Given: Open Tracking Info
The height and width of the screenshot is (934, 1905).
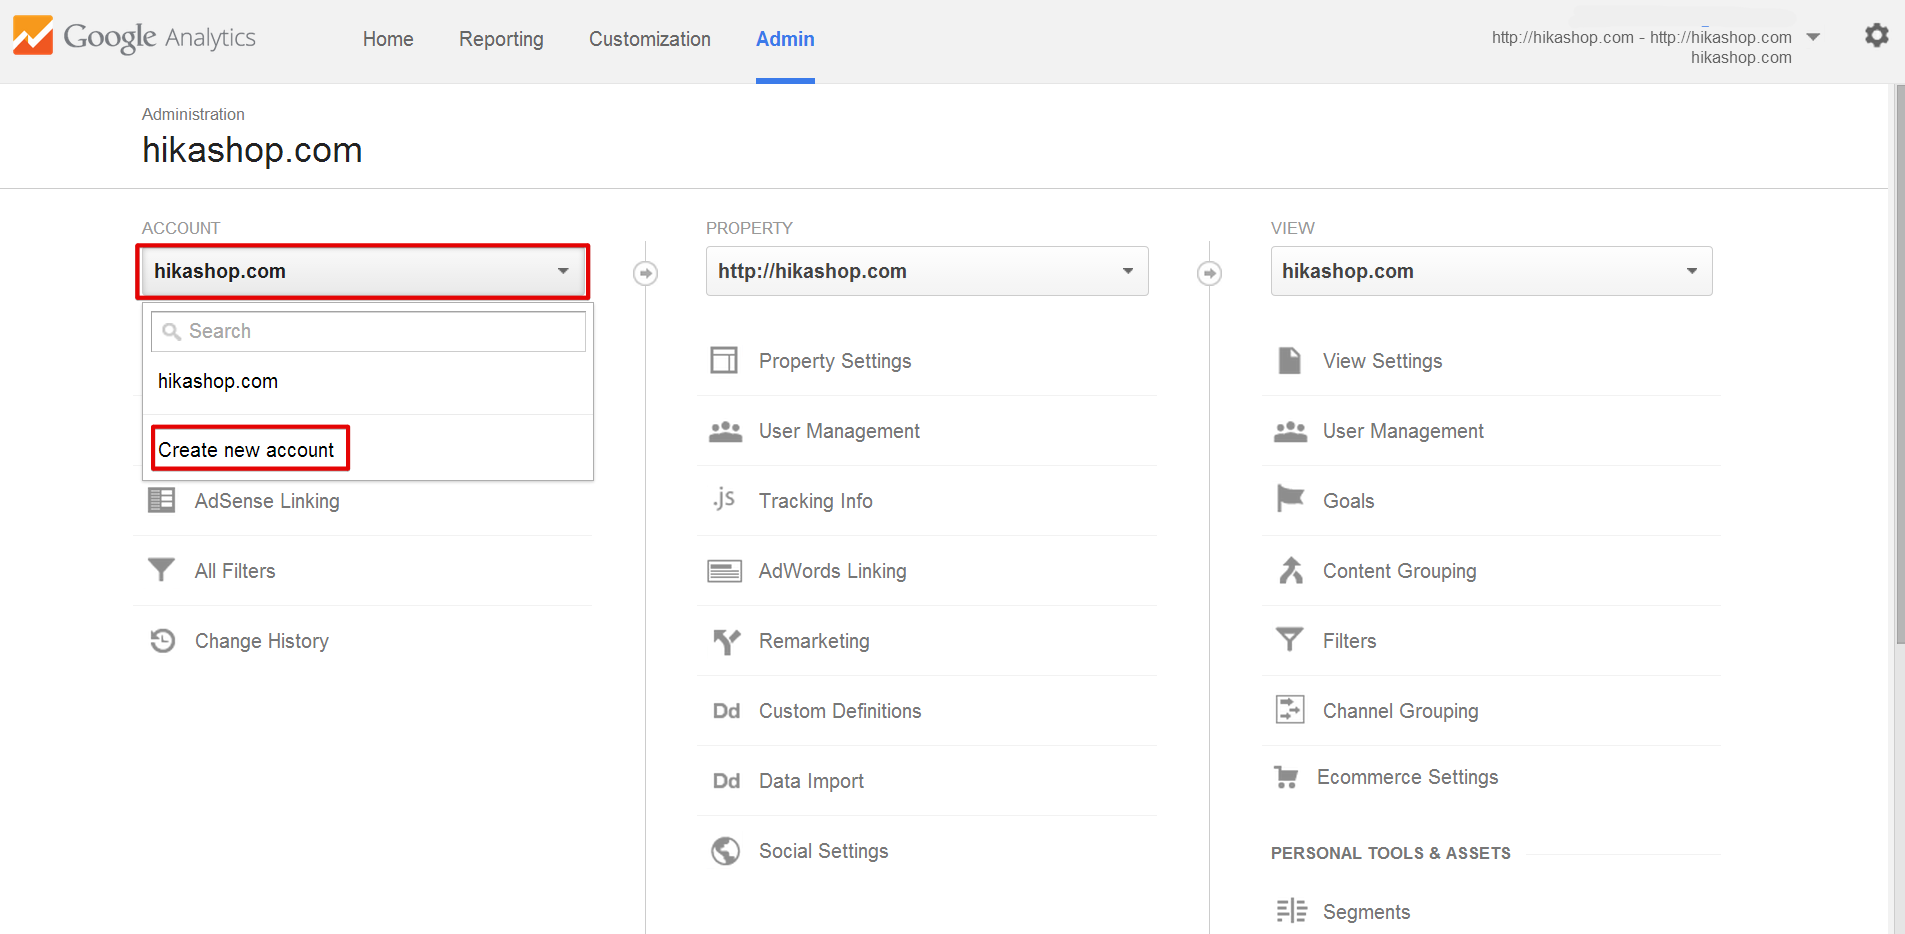Looking at the screenshot, I should (x=816, y=501).
